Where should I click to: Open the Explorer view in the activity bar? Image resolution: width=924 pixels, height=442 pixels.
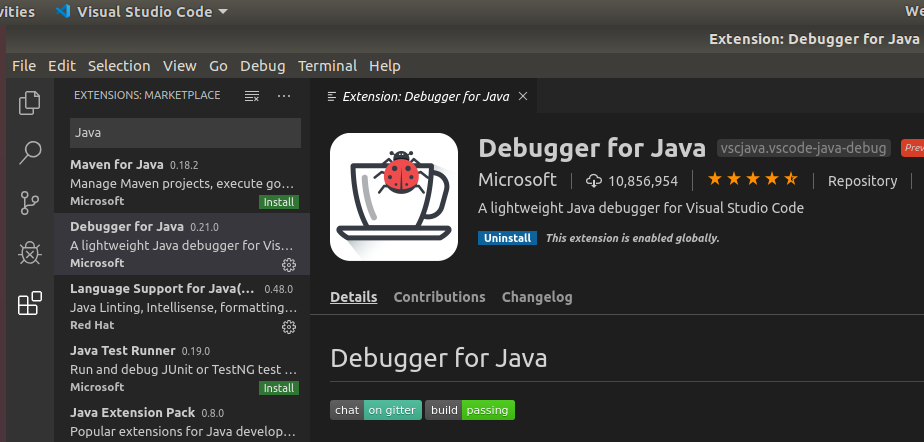[x=29, y=103]
